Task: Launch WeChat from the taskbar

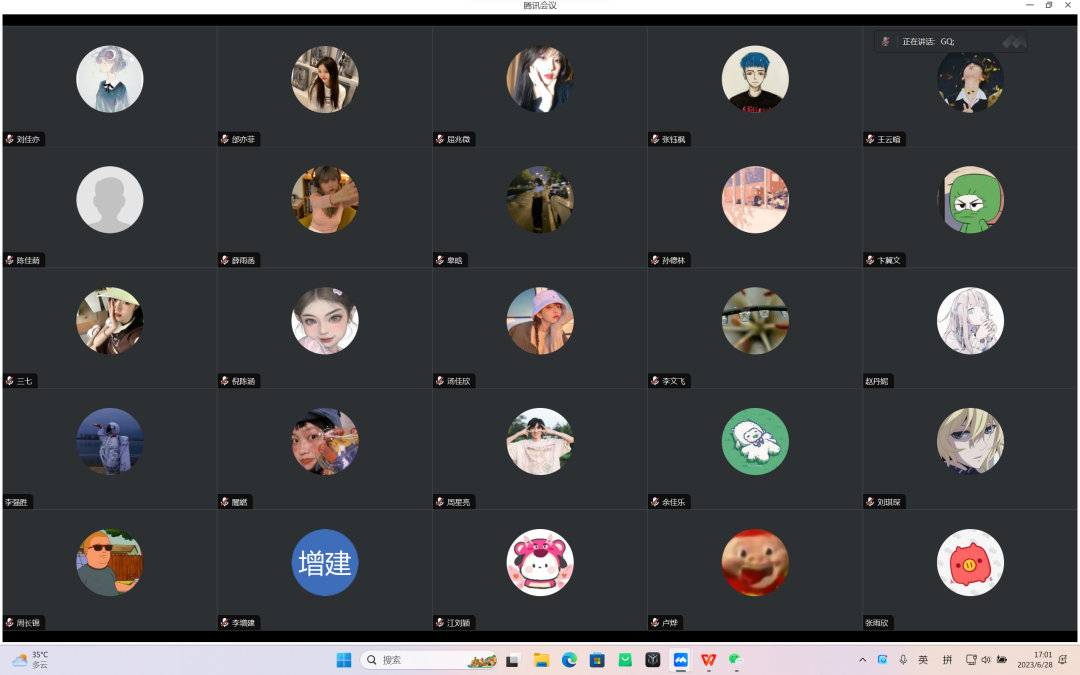Action: (x=736, y=660)
